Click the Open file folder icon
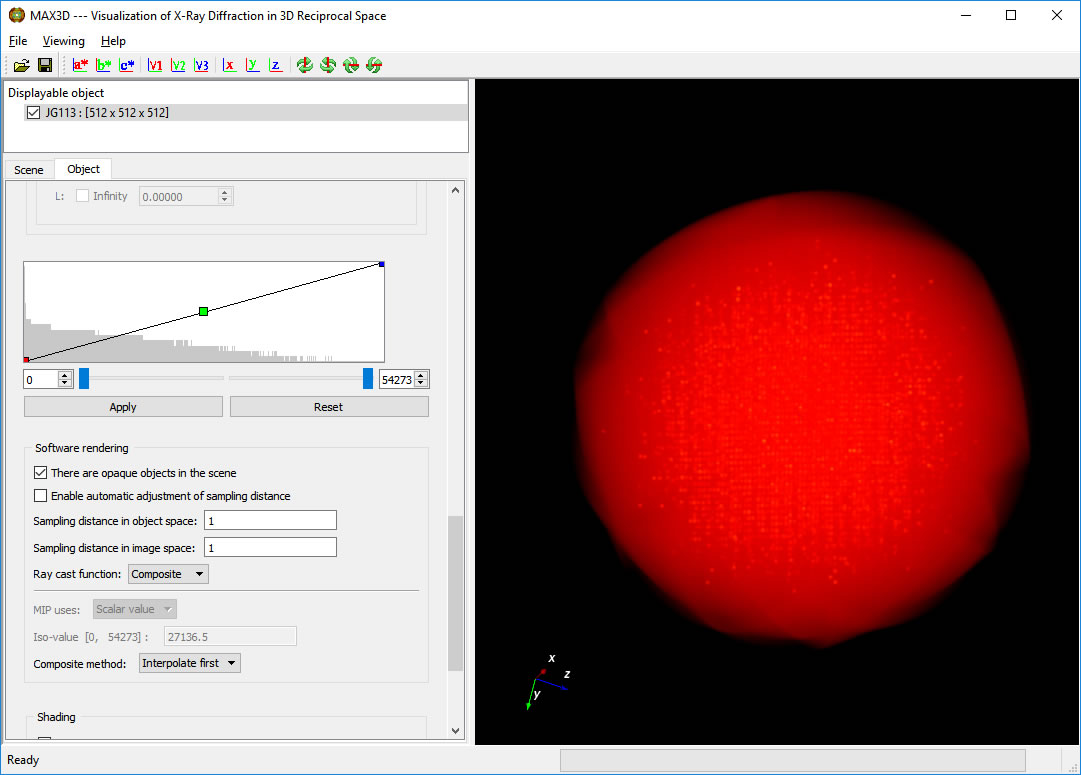This screenshot has width=1081, height=775. 21,65
